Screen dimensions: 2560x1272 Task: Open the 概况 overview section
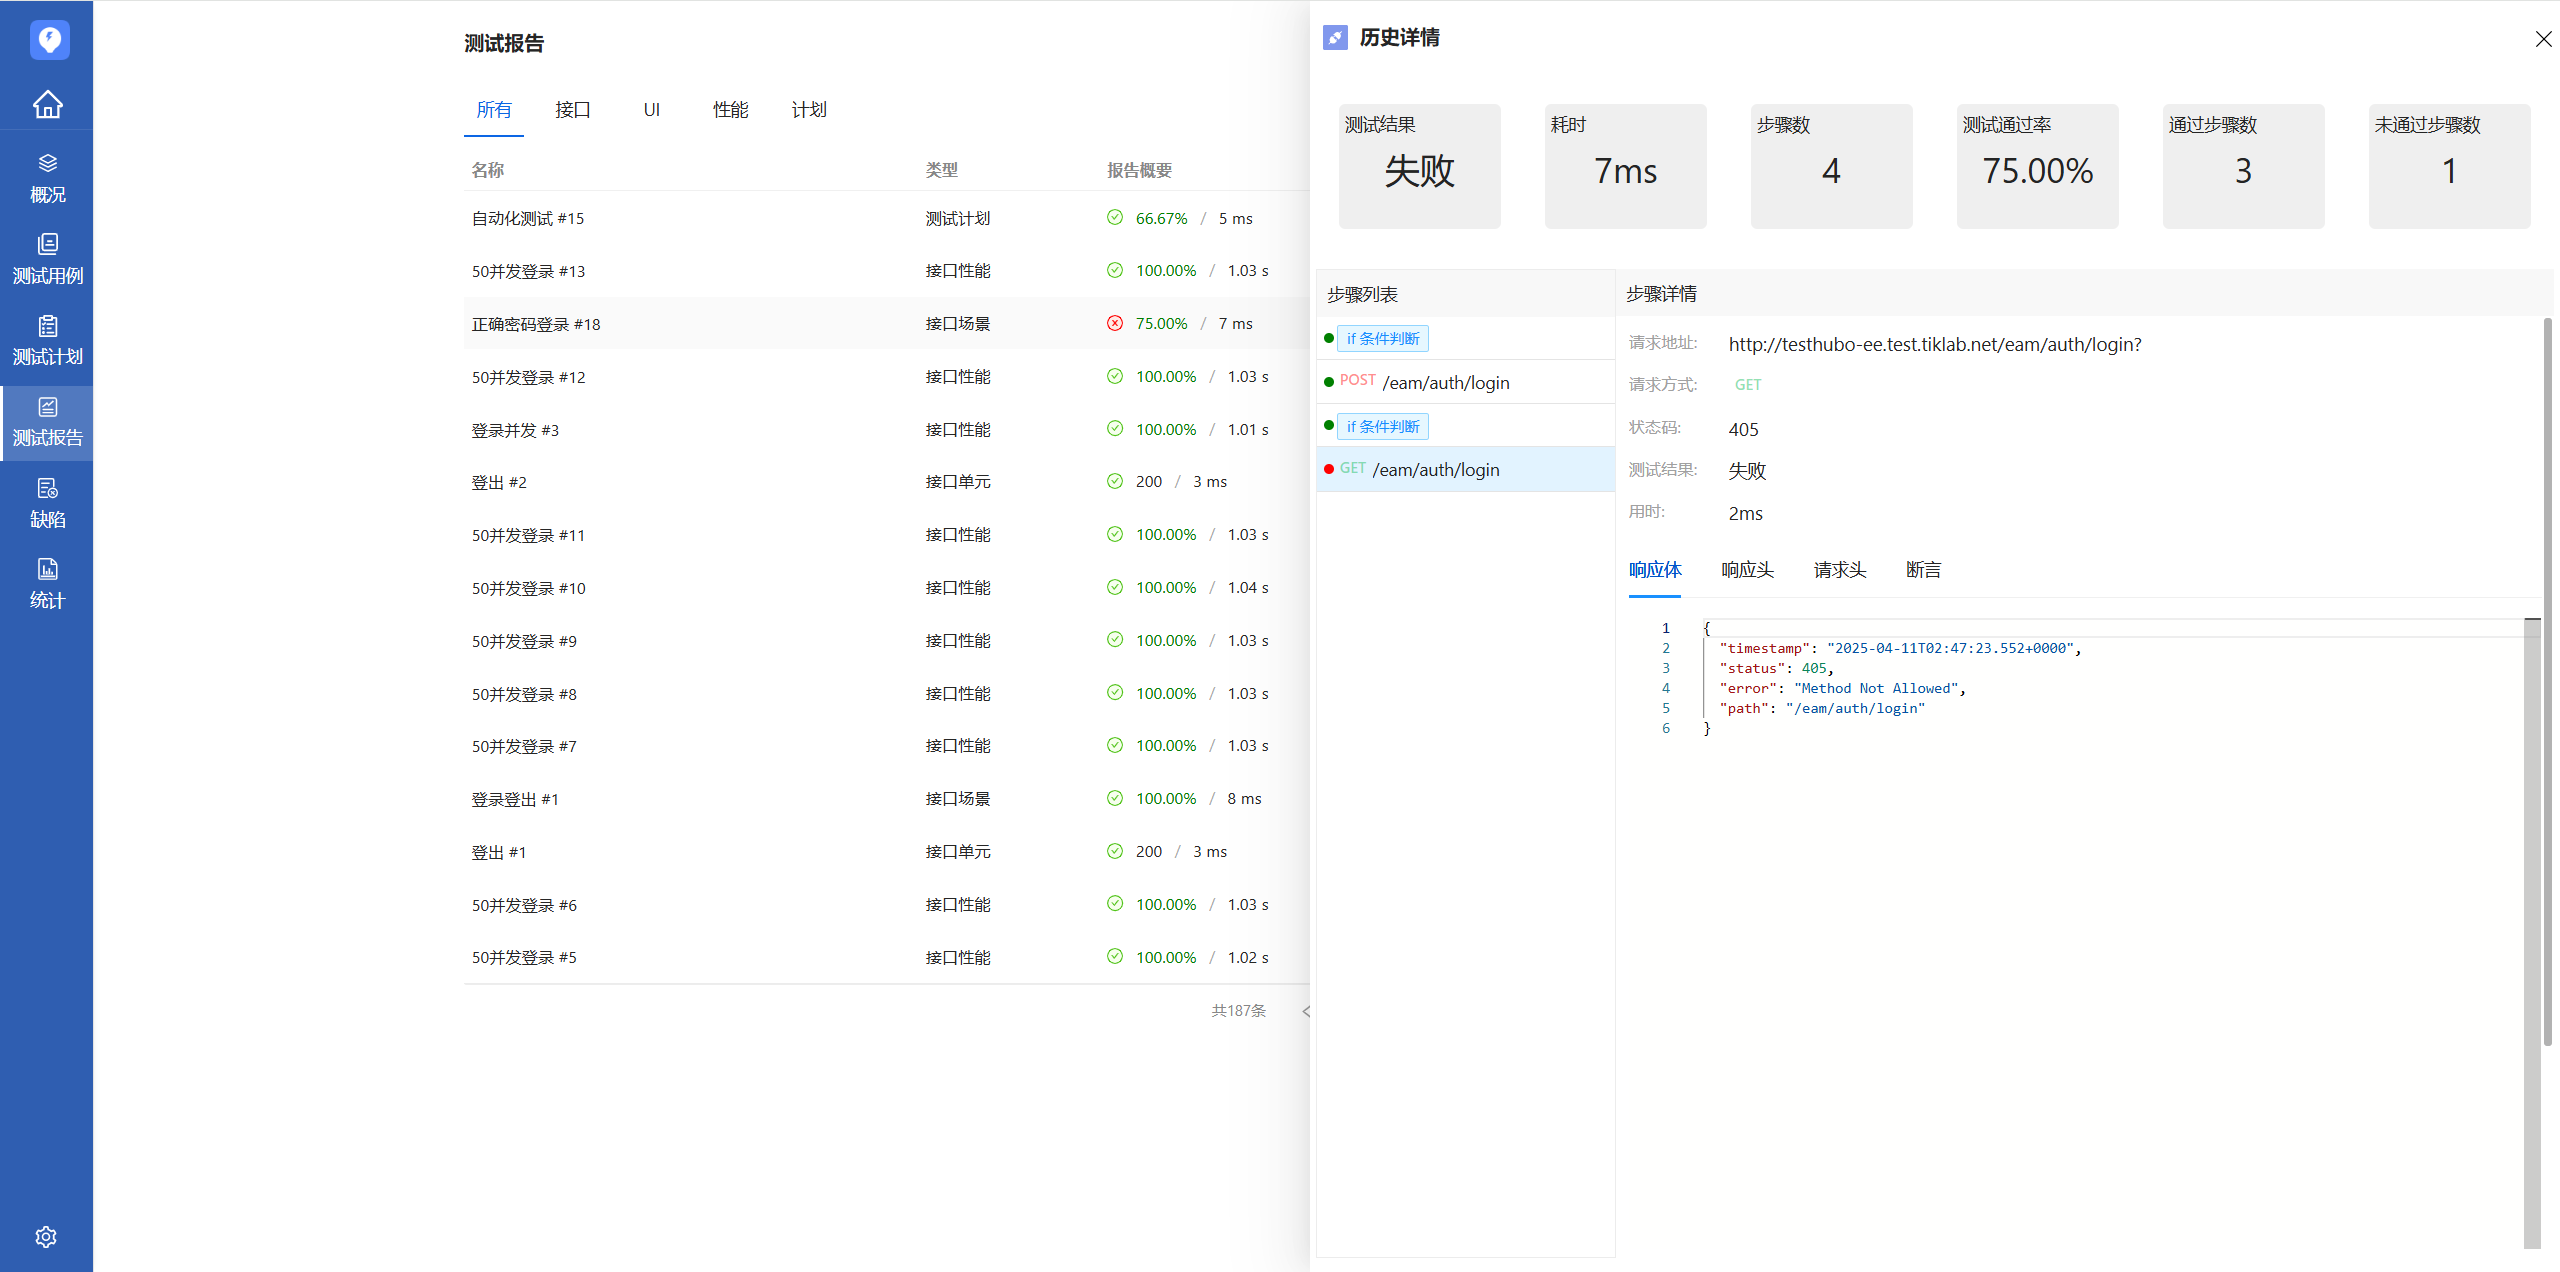pos(47,178)
